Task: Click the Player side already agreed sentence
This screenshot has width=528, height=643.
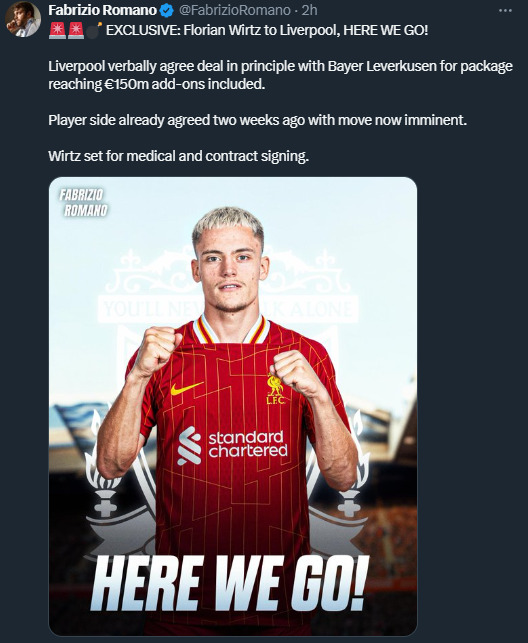Action: tap(257, 120)
